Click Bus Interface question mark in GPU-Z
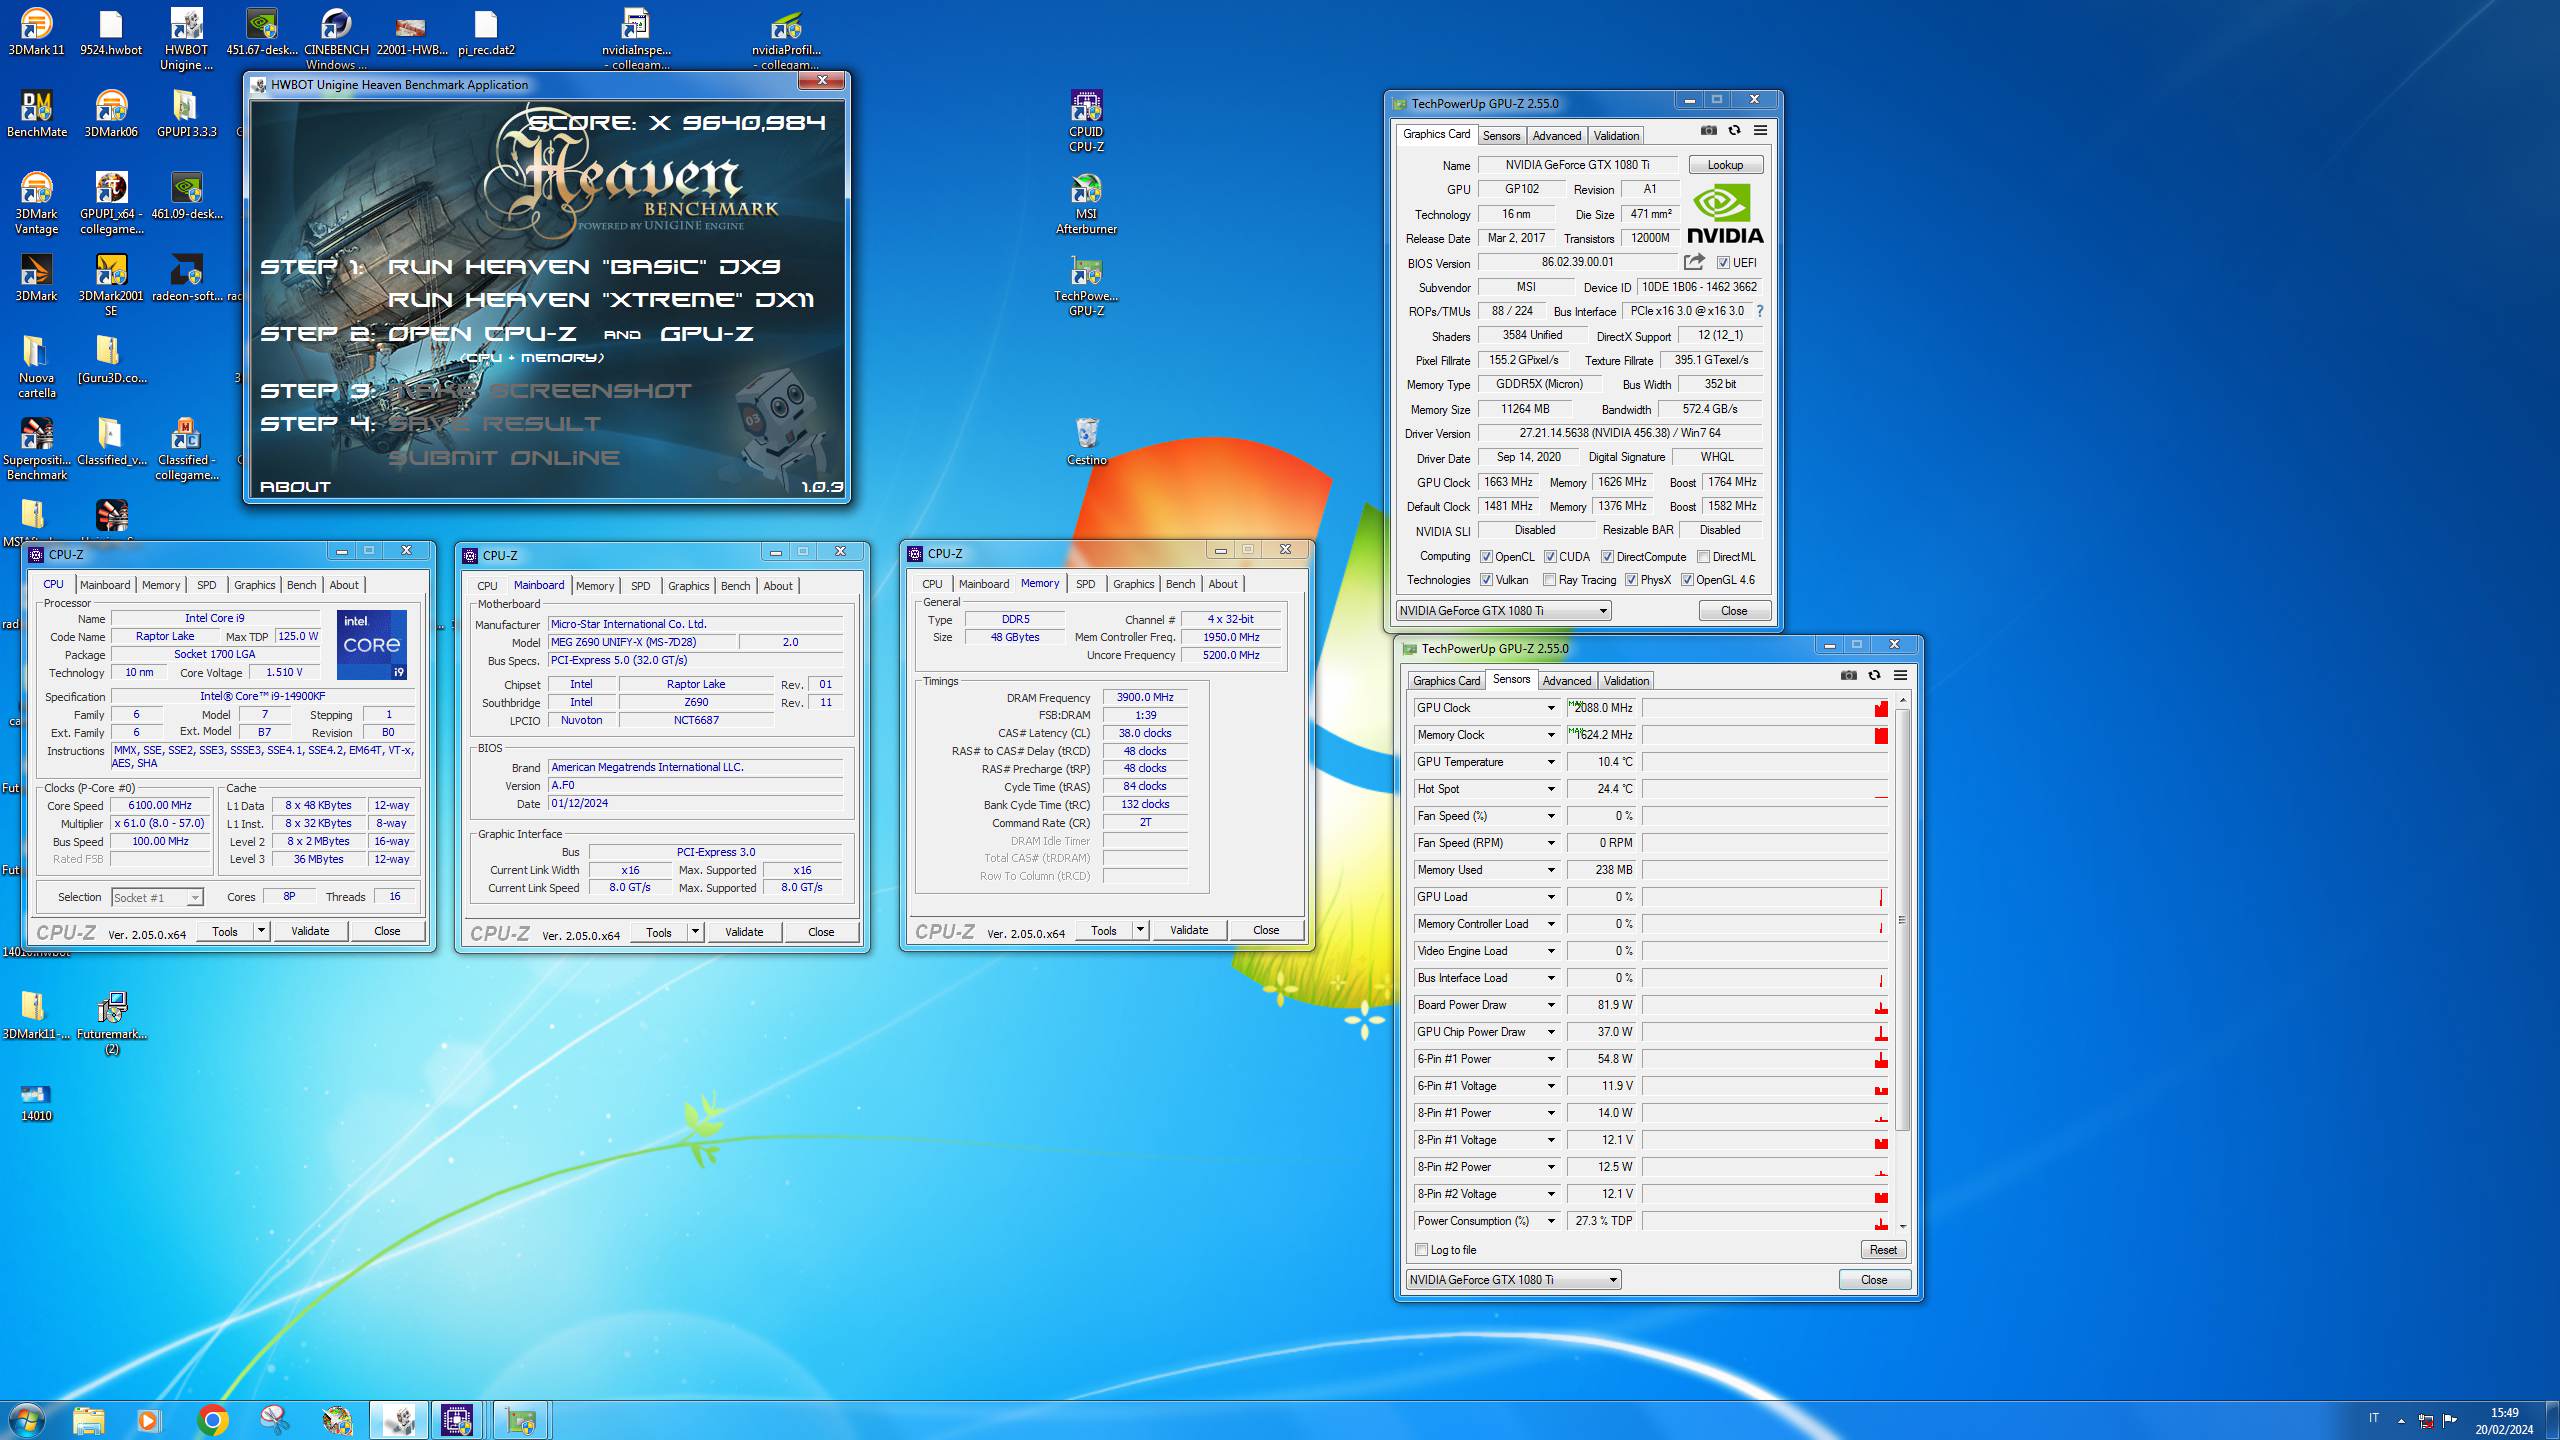 (1759, 311)
